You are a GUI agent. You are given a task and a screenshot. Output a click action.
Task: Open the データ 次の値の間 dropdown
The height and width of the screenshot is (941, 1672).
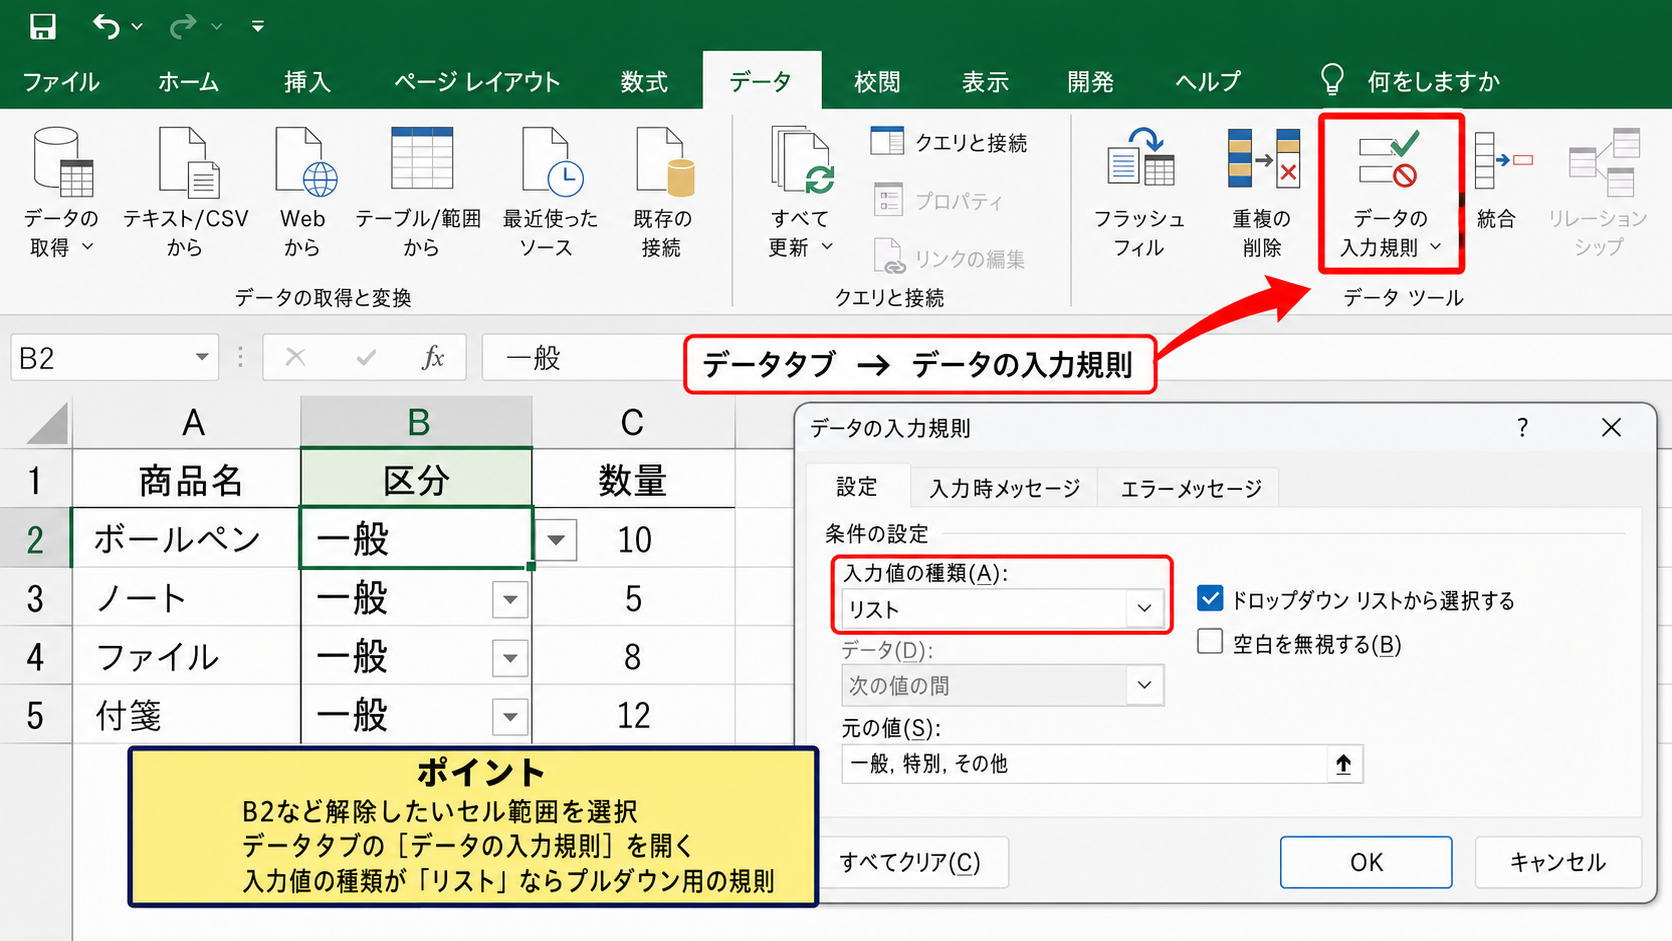(1145, 685)
